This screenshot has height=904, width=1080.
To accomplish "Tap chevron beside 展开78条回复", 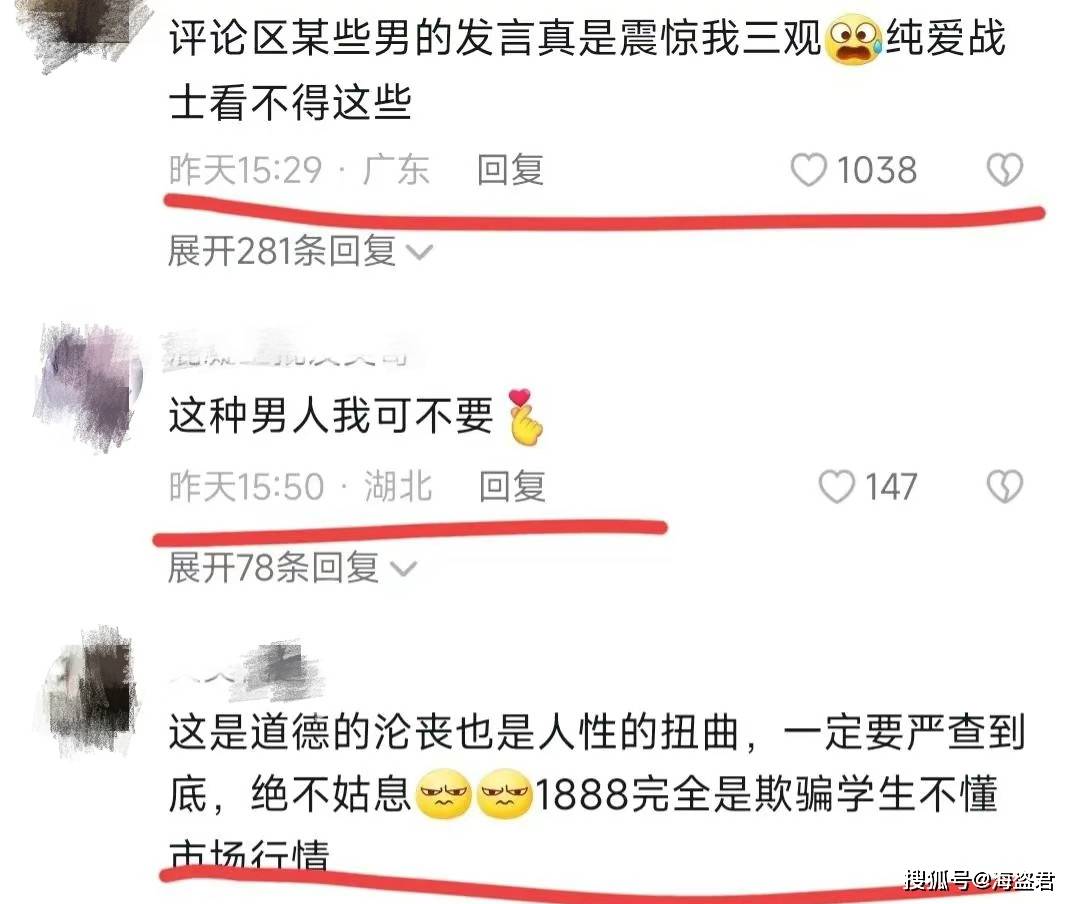I will tap(404, 570).
